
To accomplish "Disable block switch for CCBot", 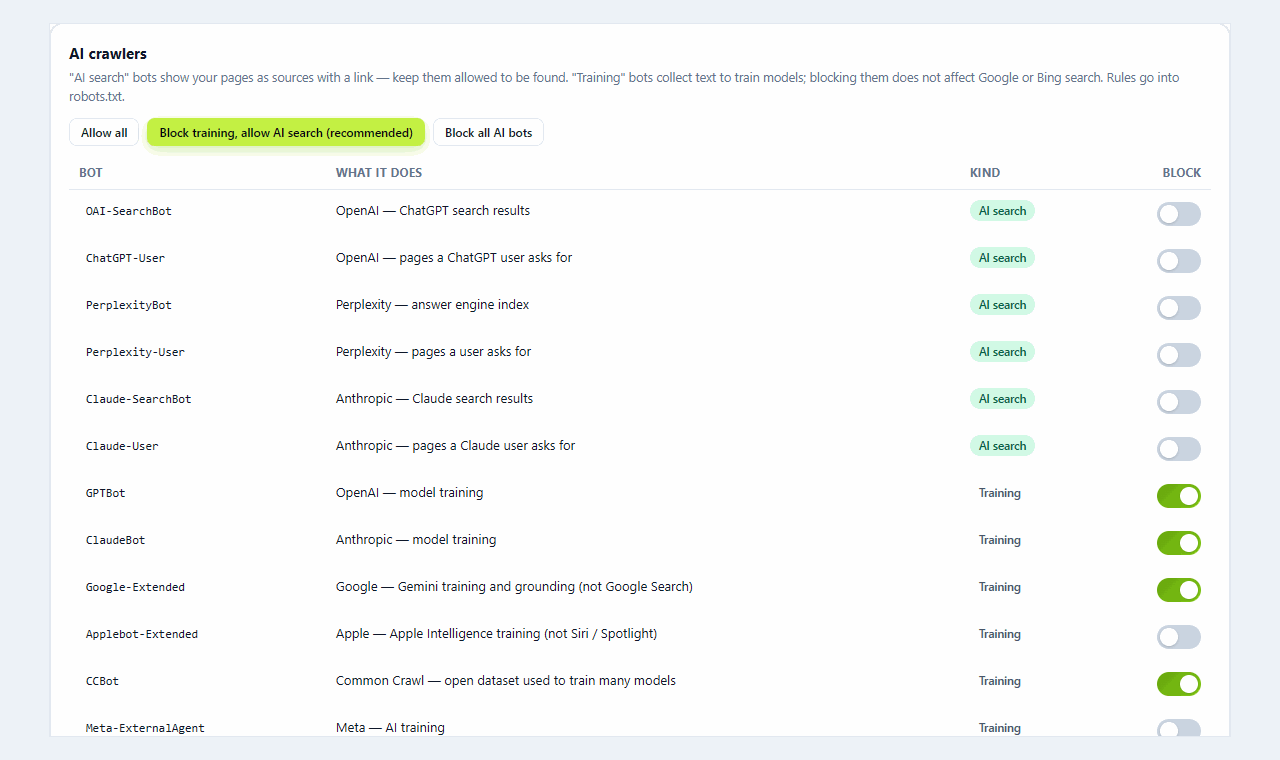I will [1178, 684].
